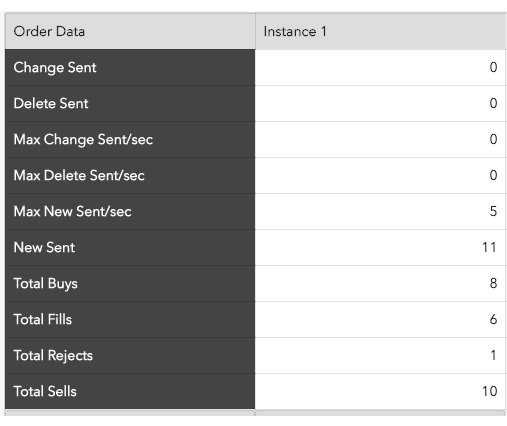Select the Total Buys row label

pyautogui.click(x=130, y=284)
